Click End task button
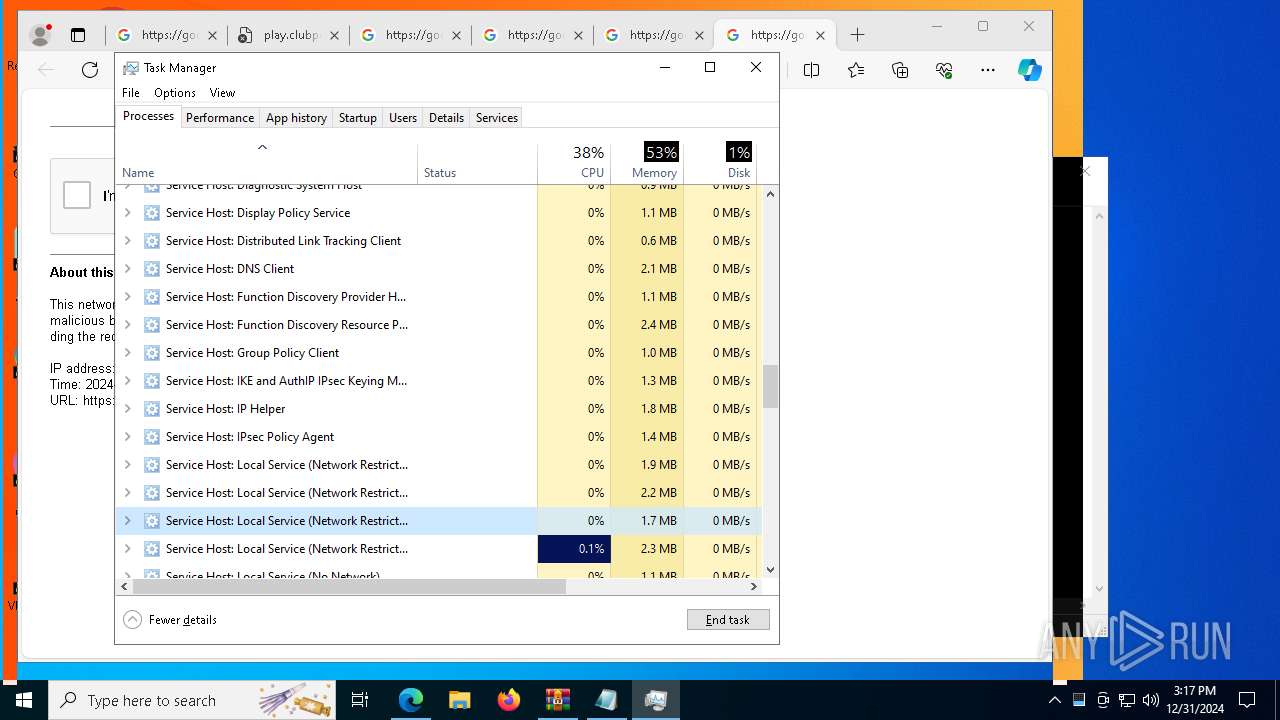This screenshot has width=1280, height=720. 728,620
